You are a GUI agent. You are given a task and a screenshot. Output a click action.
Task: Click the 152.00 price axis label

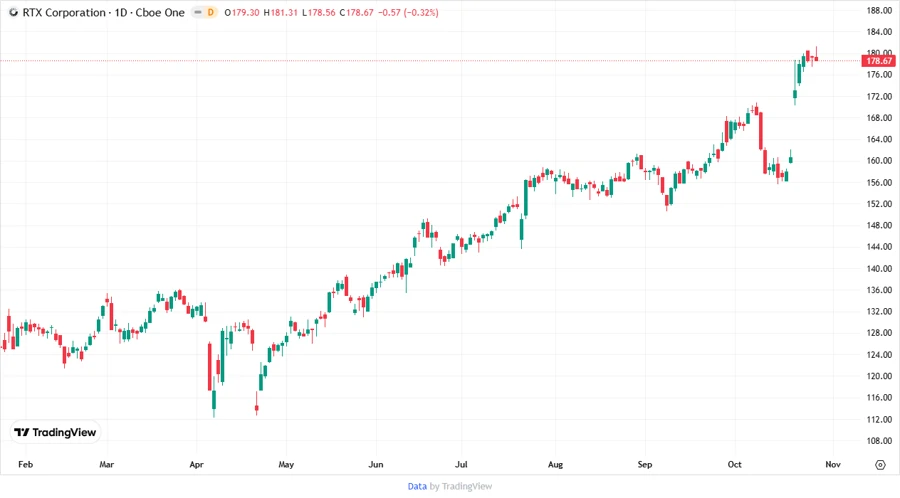(879, 204)
